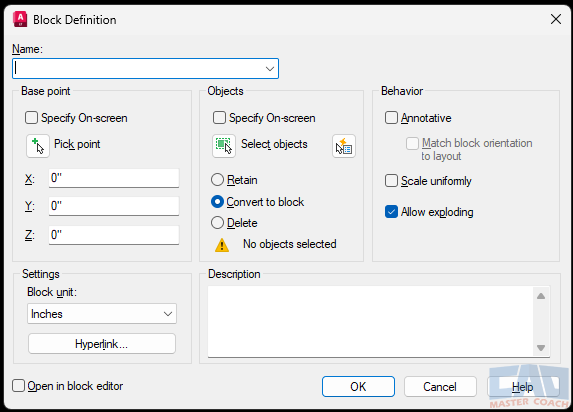Click the Pick point icon button

click(x=38, y=146)
